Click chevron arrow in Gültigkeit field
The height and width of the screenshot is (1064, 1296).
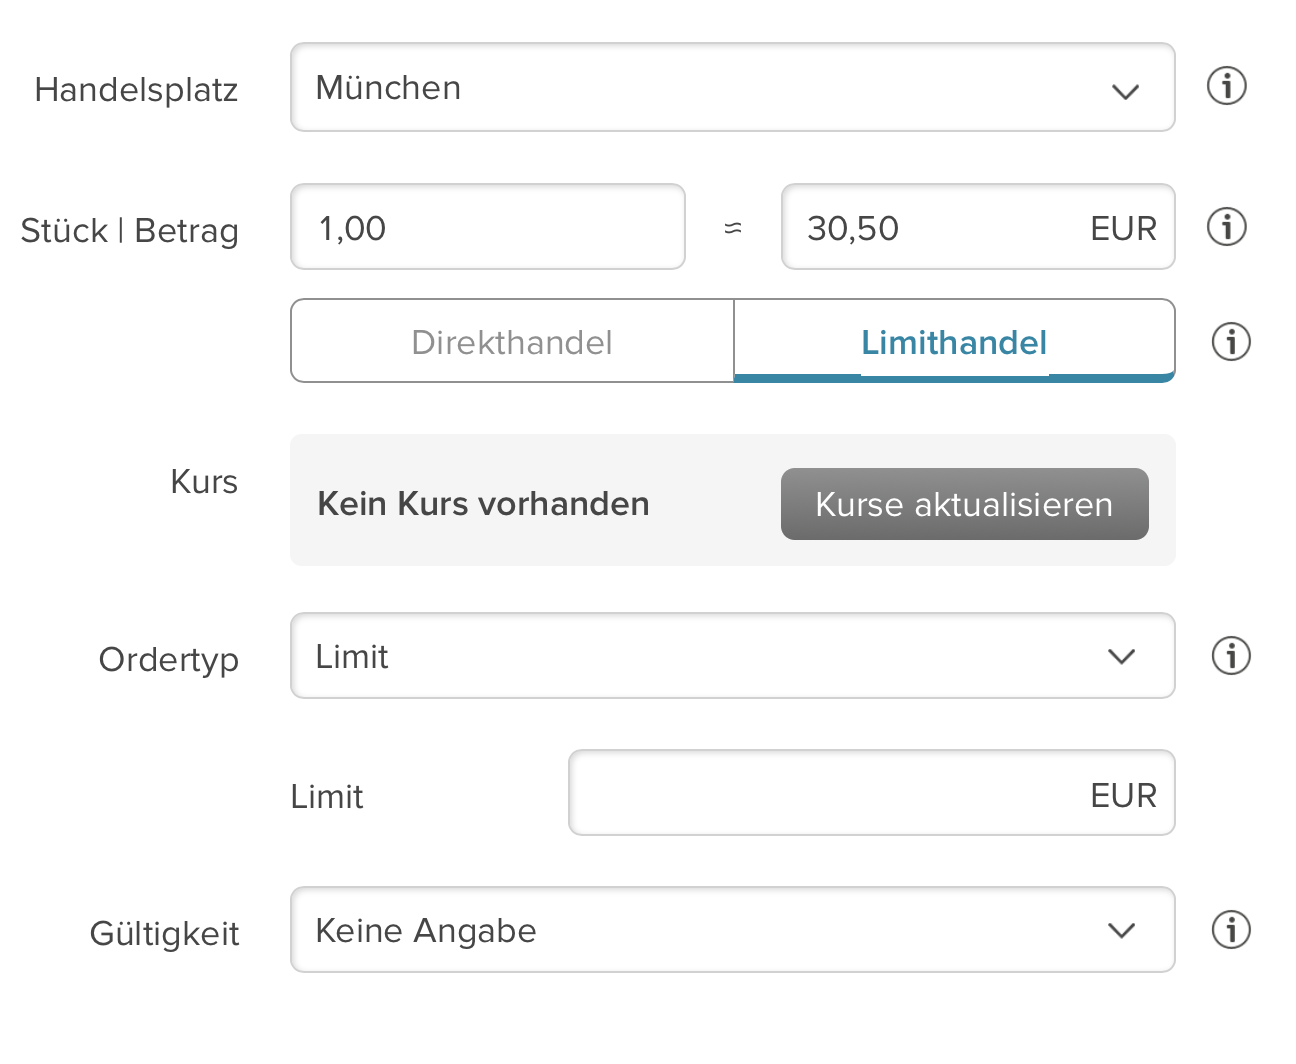click(1121, 931)
